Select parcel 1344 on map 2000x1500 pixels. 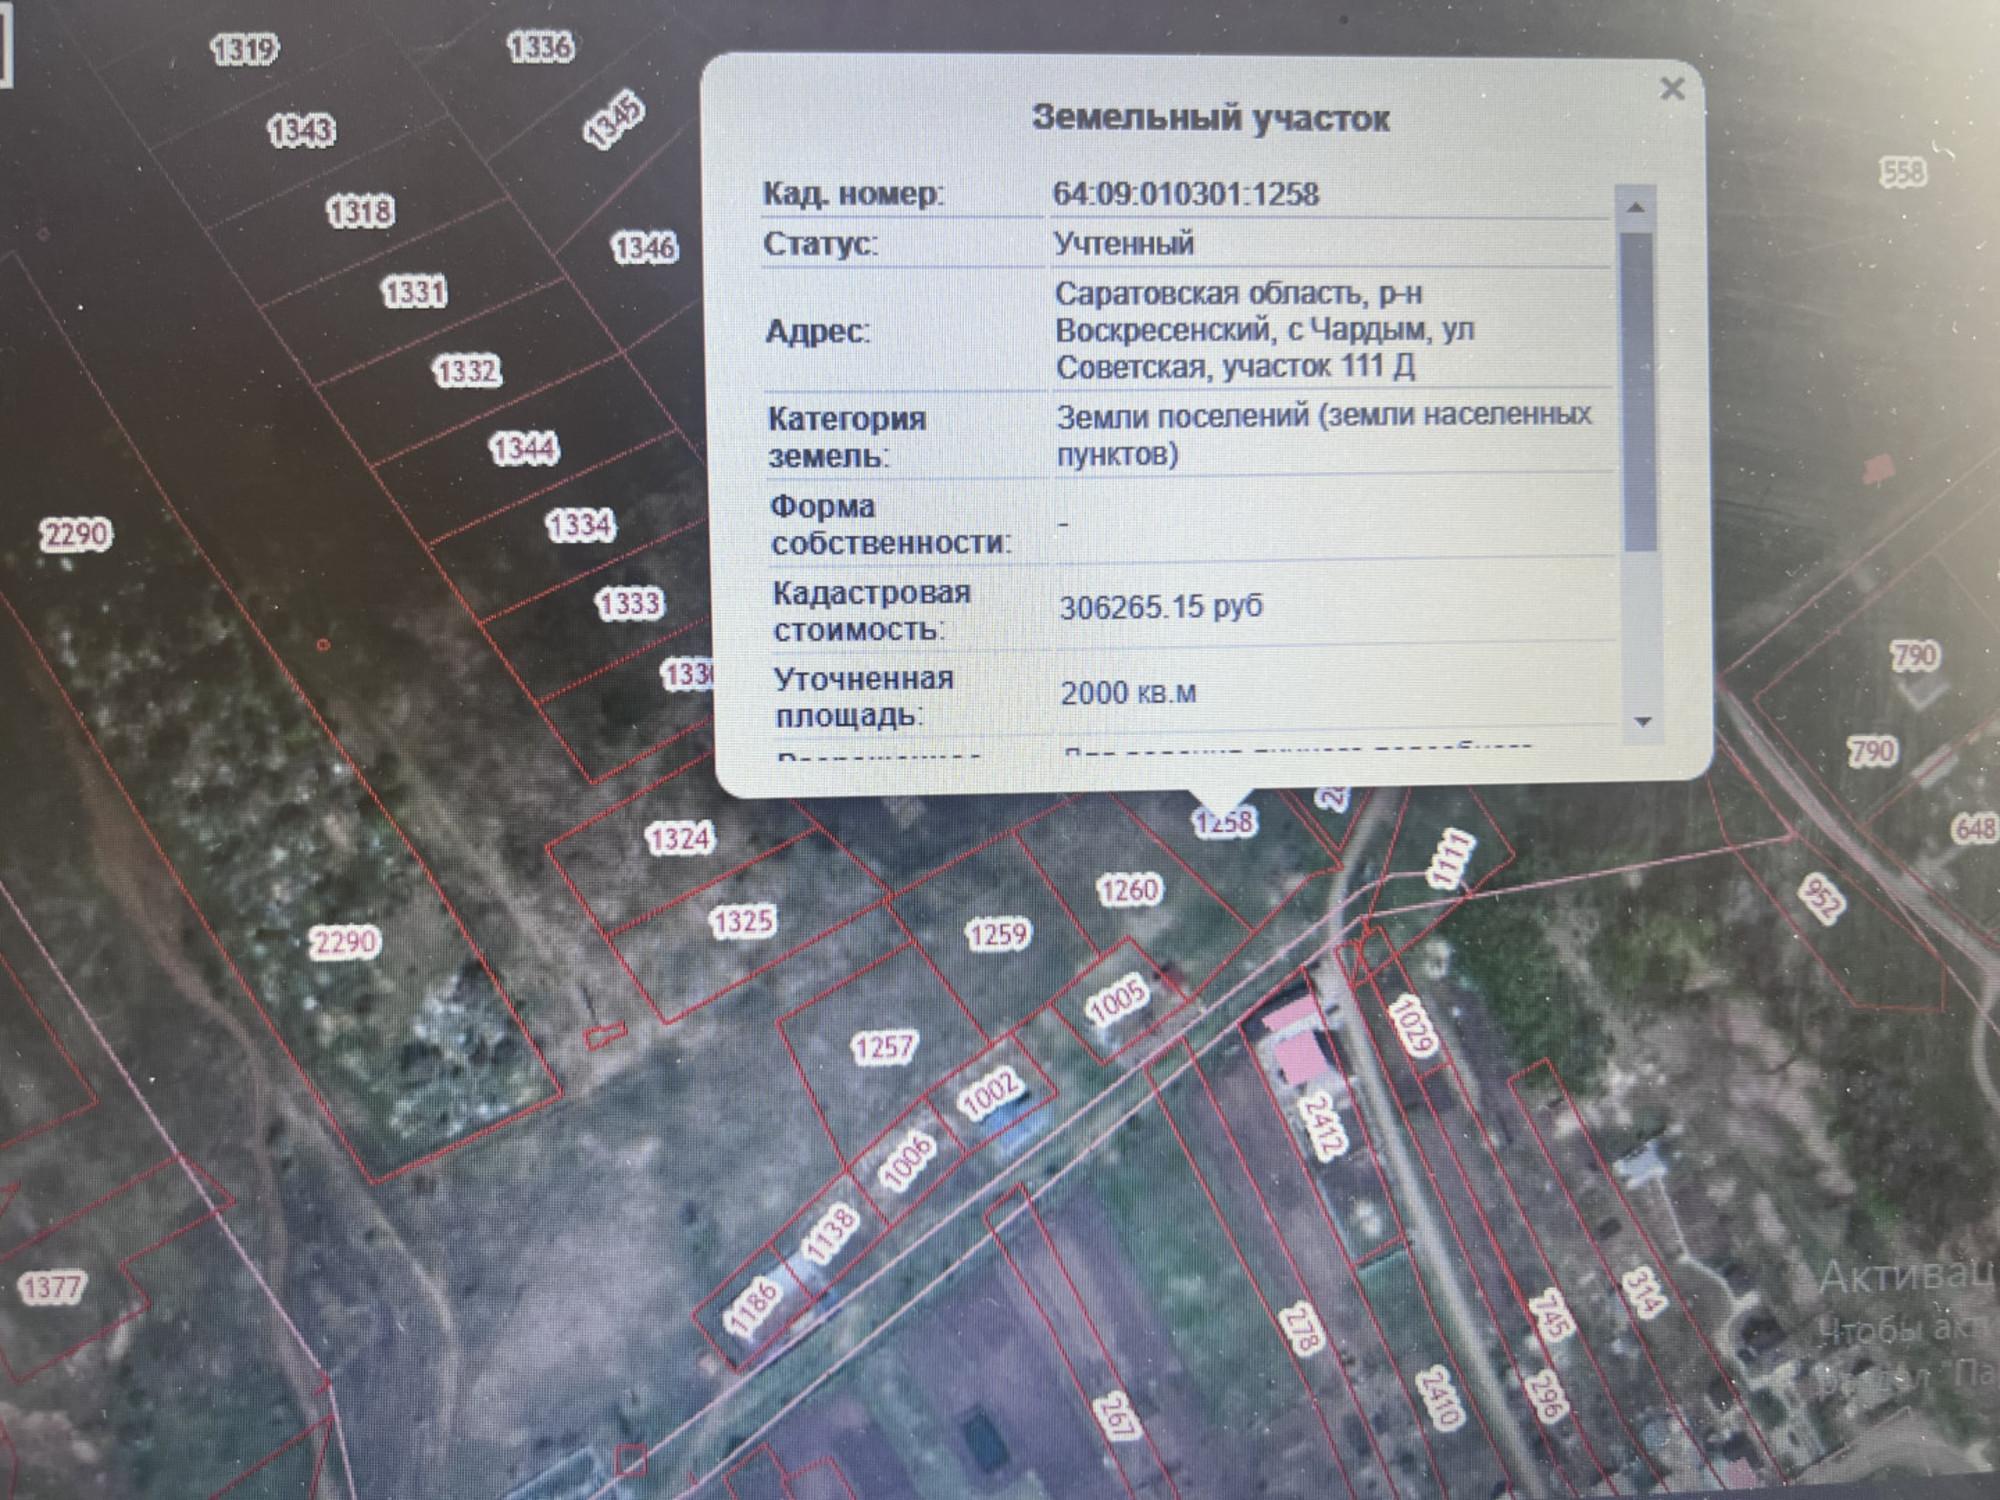click(x=524, y=448)
